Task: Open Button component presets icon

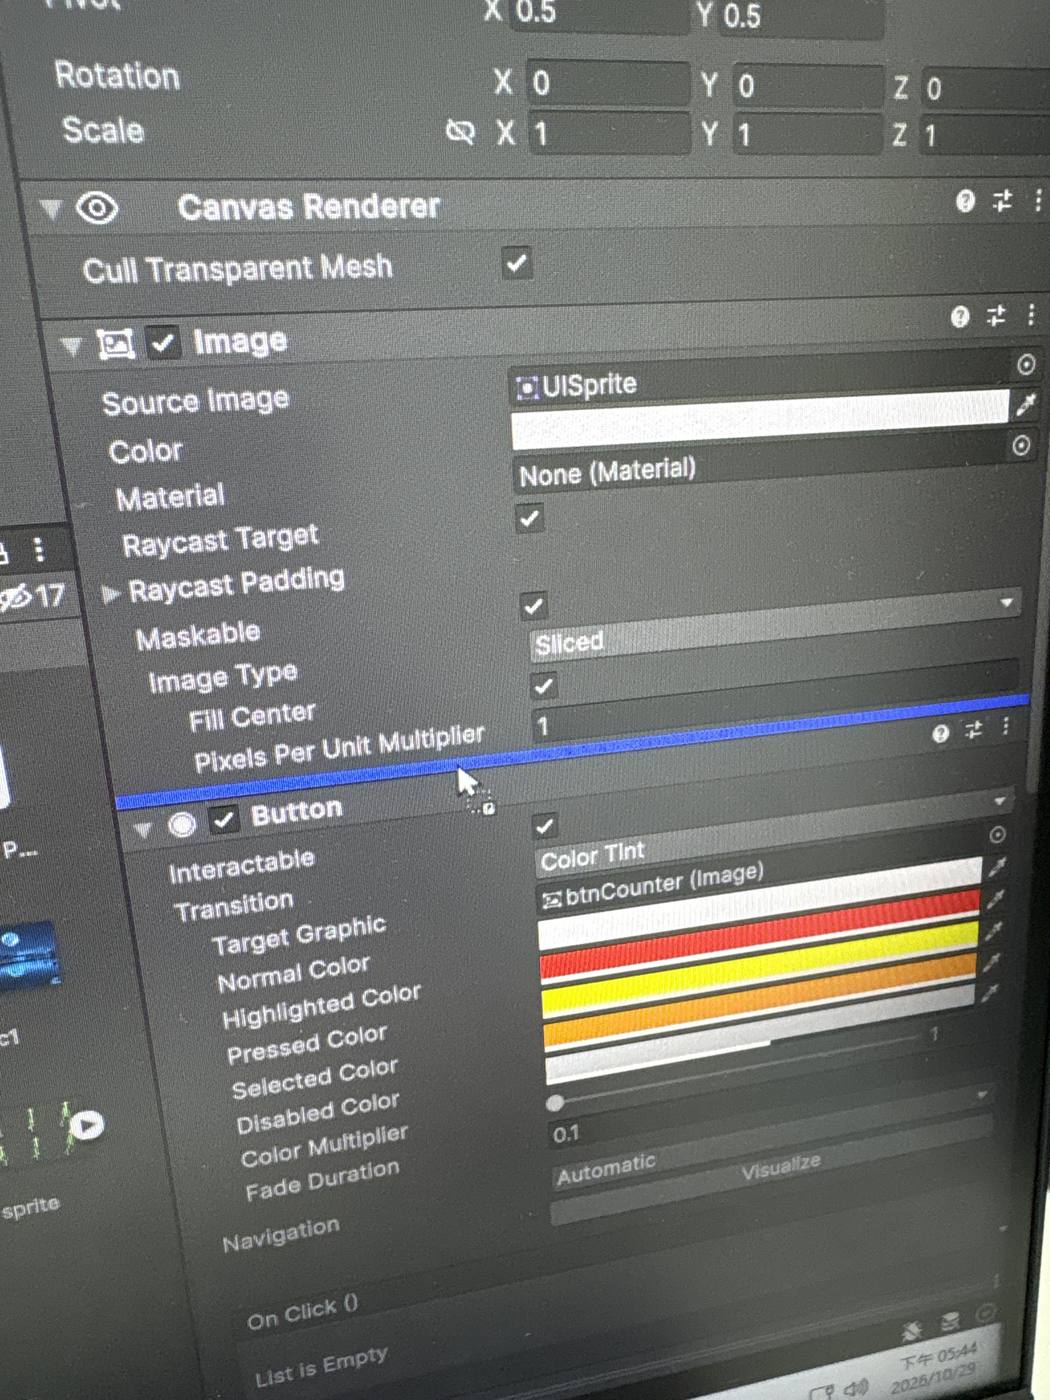Action: 974,730
